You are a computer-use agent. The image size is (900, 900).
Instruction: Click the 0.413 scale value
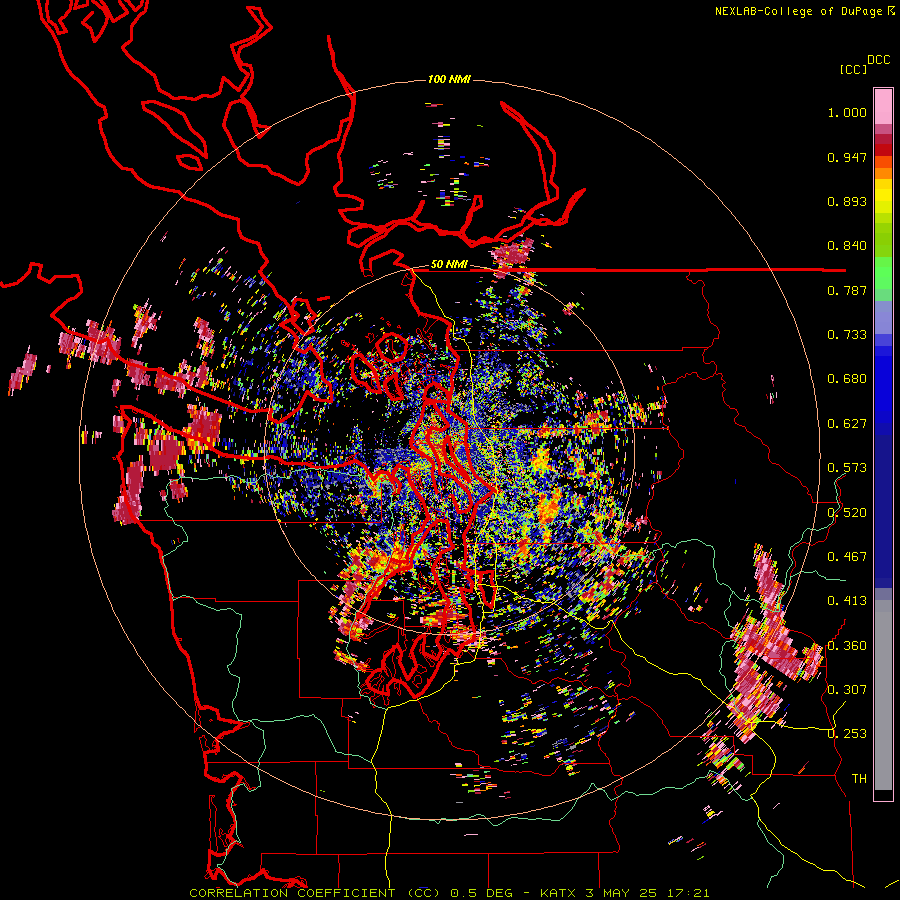pos(847,601)
